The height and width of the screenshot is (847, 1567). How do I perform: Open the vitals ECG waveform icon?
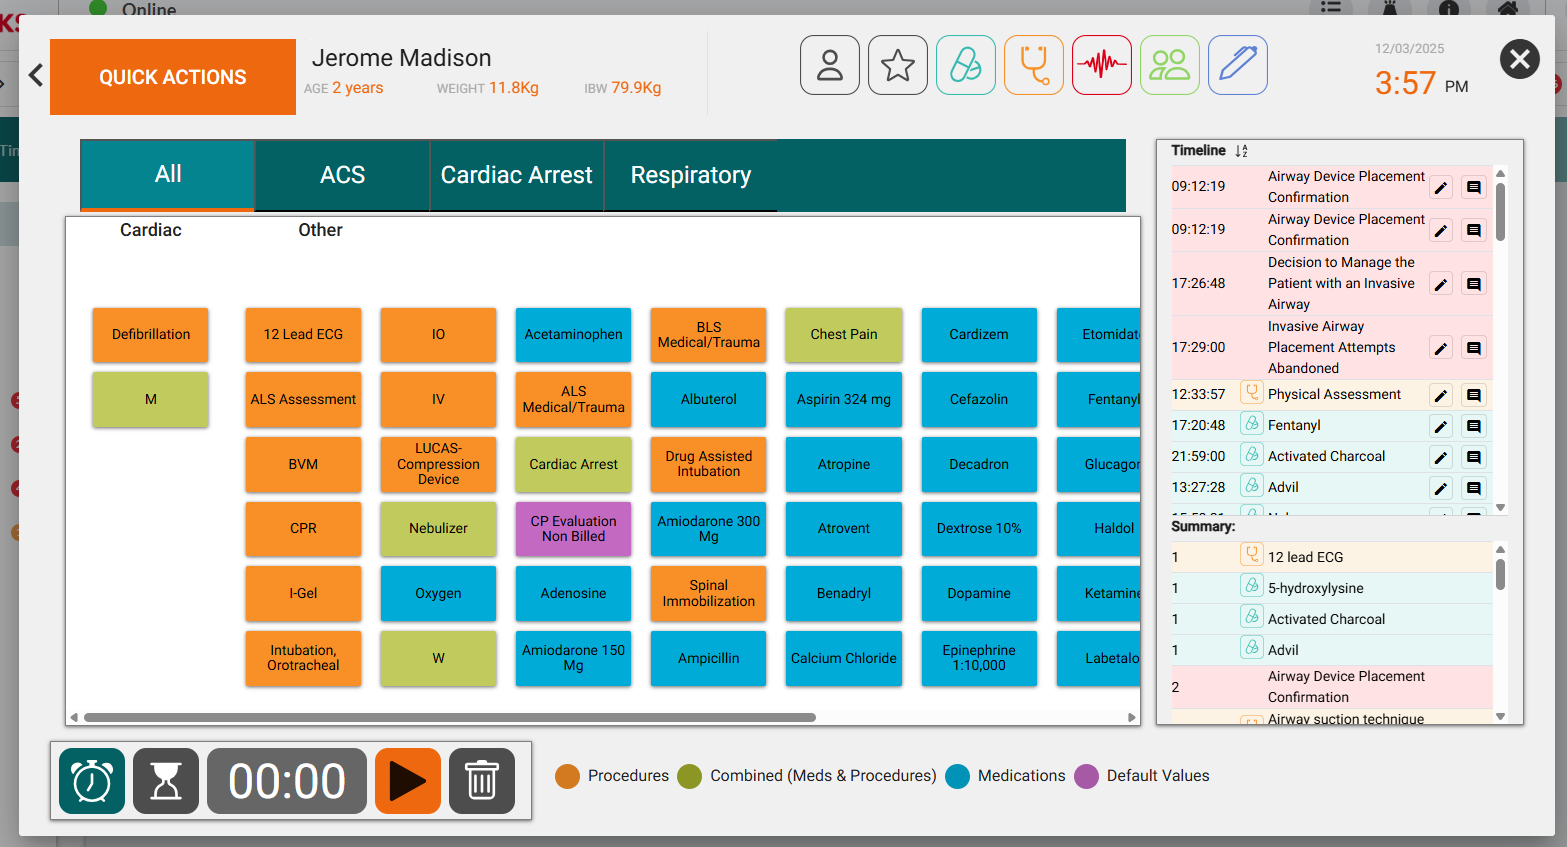pyautogui.click(x=1101, y=64)
